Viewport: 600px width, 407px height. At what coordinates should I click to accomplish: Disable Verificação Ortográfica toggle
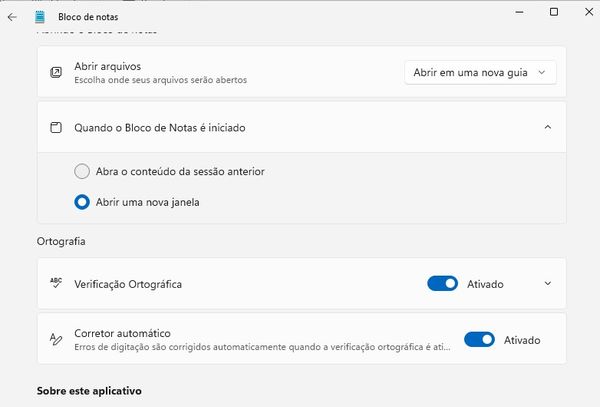[x=442, y=283]
